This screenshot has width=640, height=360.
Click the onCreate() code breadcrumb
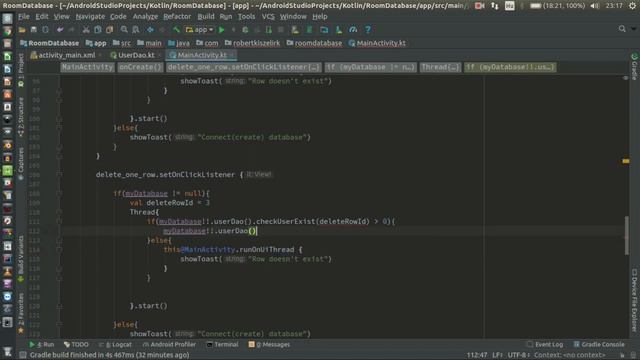(x=140, y=67)
